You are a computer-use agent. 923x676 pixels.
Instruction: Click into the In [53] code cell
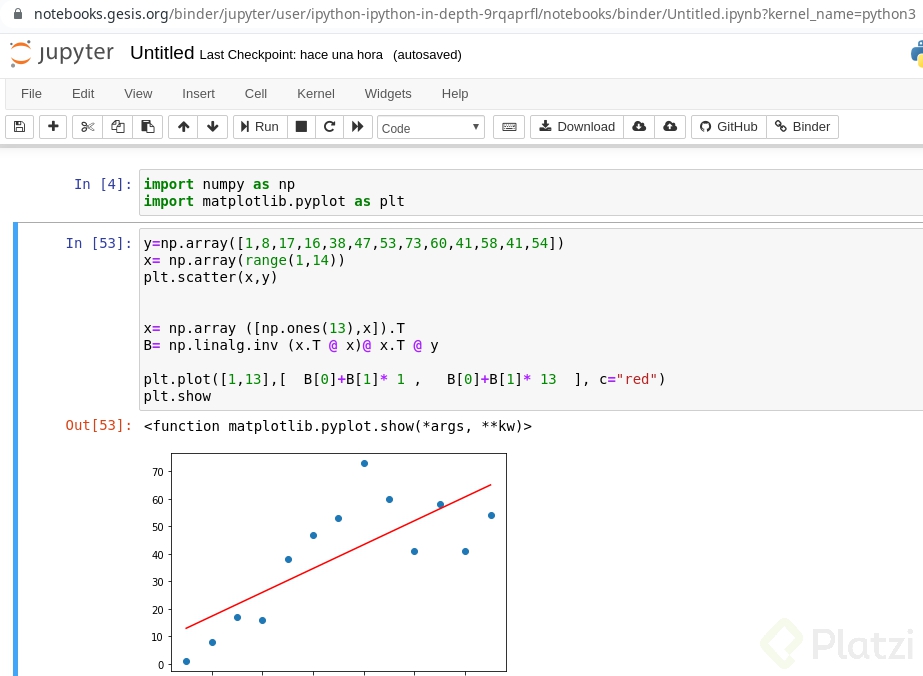click(x=533, y=319)
